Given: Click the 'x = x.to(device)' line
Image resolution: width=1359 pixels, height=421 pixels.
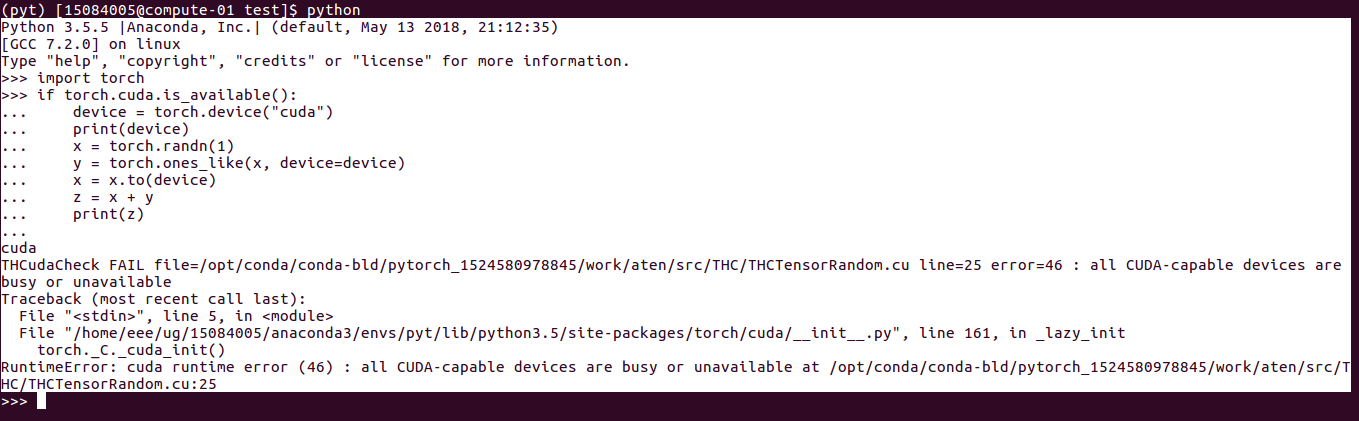Looking at the screenshot, I should (145, 180).
